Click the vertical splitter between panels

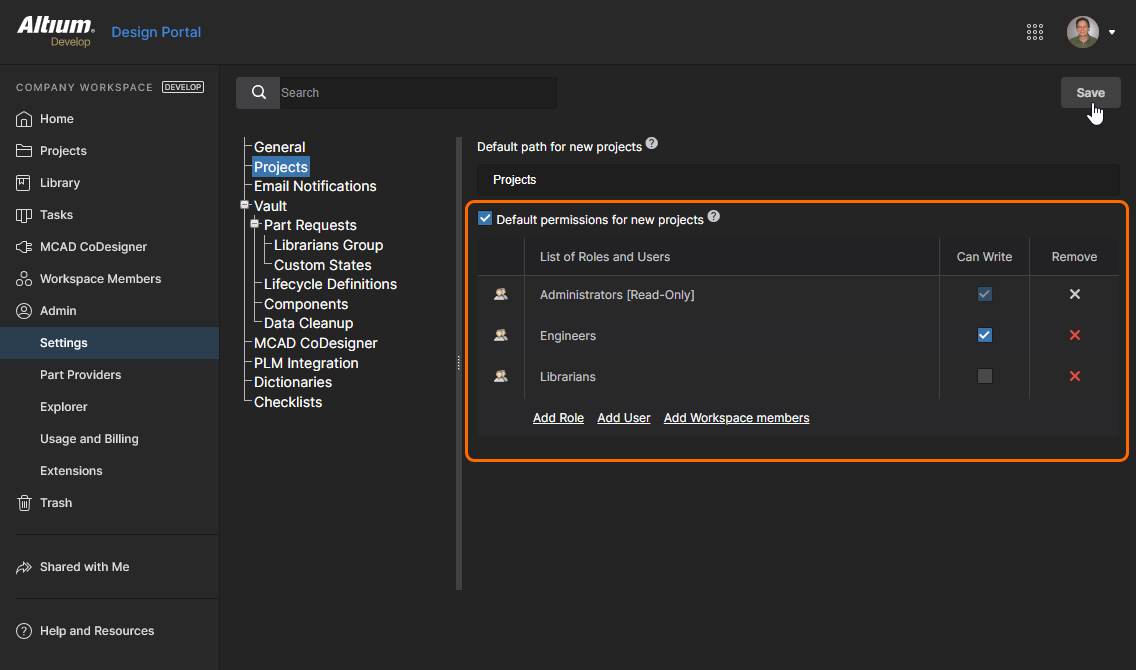(458, 363)
